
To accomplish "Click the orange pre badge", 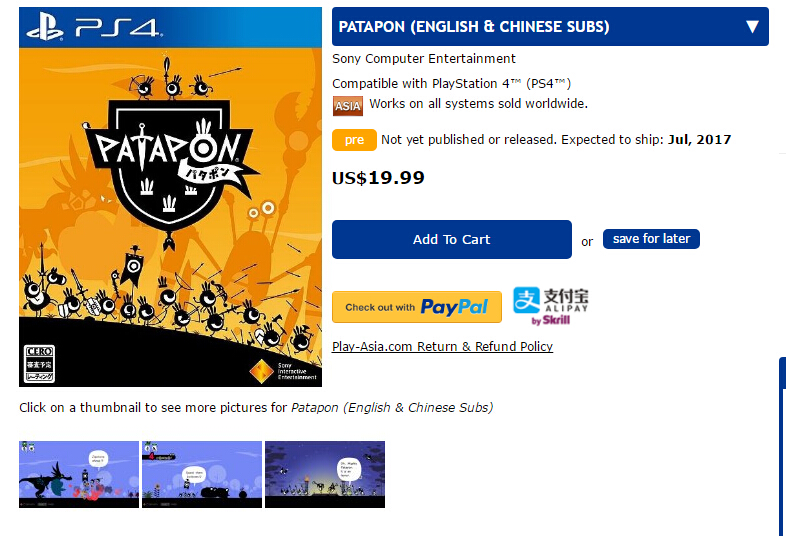I will 354,140.
